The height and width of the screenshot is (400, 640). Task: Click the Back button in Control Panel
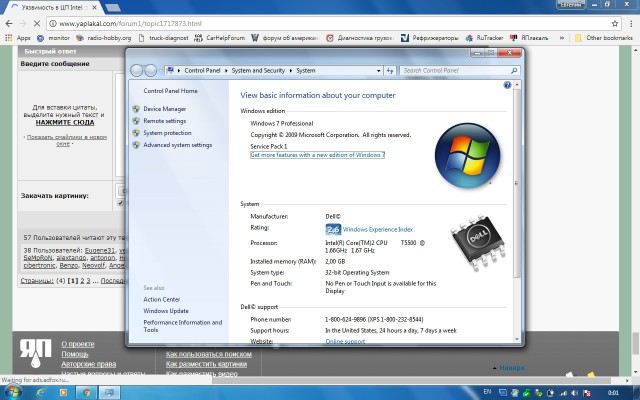[136, 71]
